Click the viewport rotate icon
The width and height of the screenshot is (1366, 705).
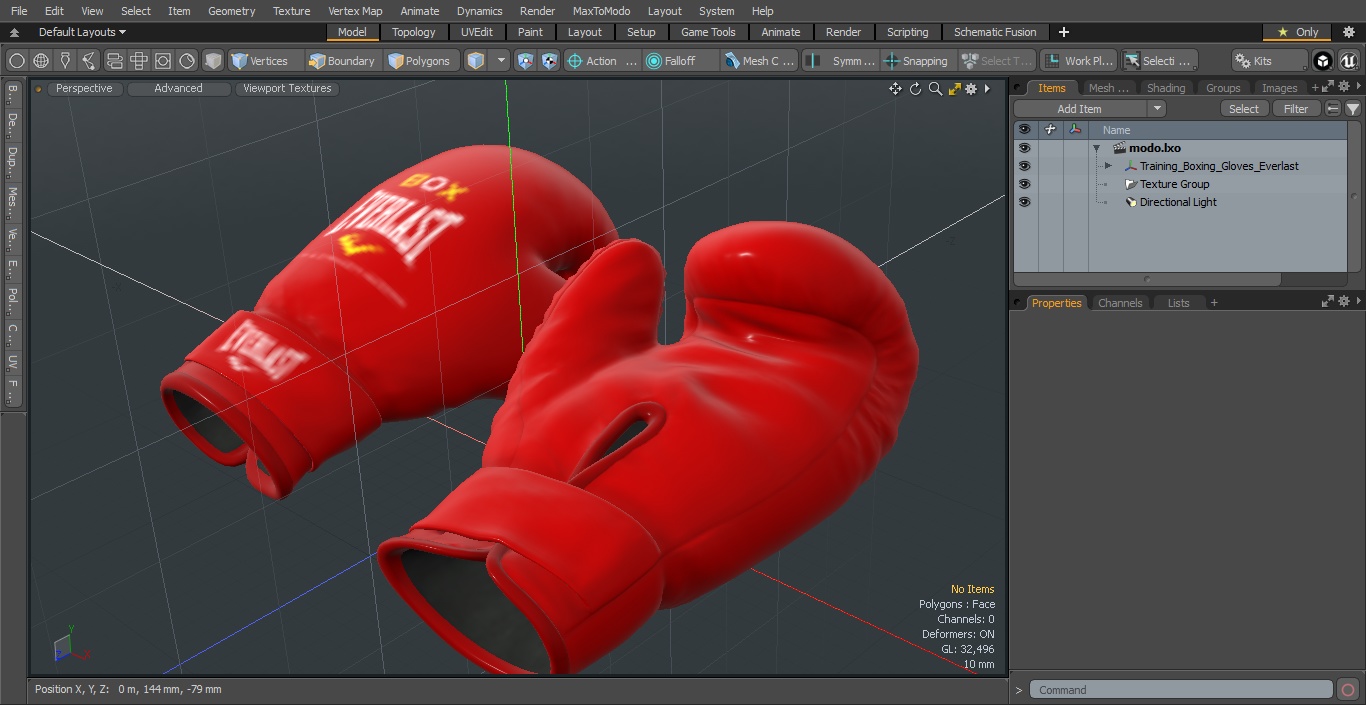pyautogui.click(x=915, y=89)
